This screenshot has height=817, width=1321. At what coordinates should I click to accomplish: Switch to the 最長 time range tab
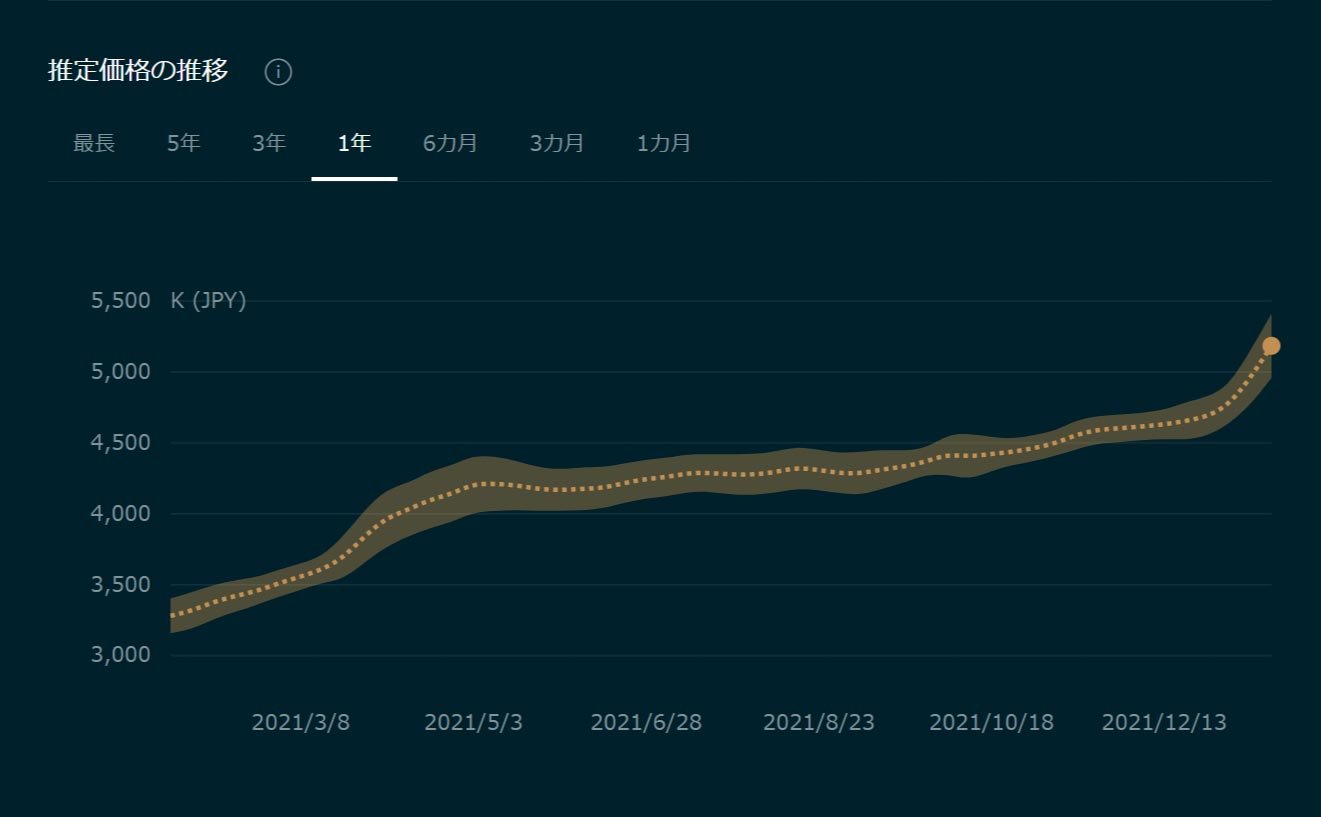tap(94, 143)
